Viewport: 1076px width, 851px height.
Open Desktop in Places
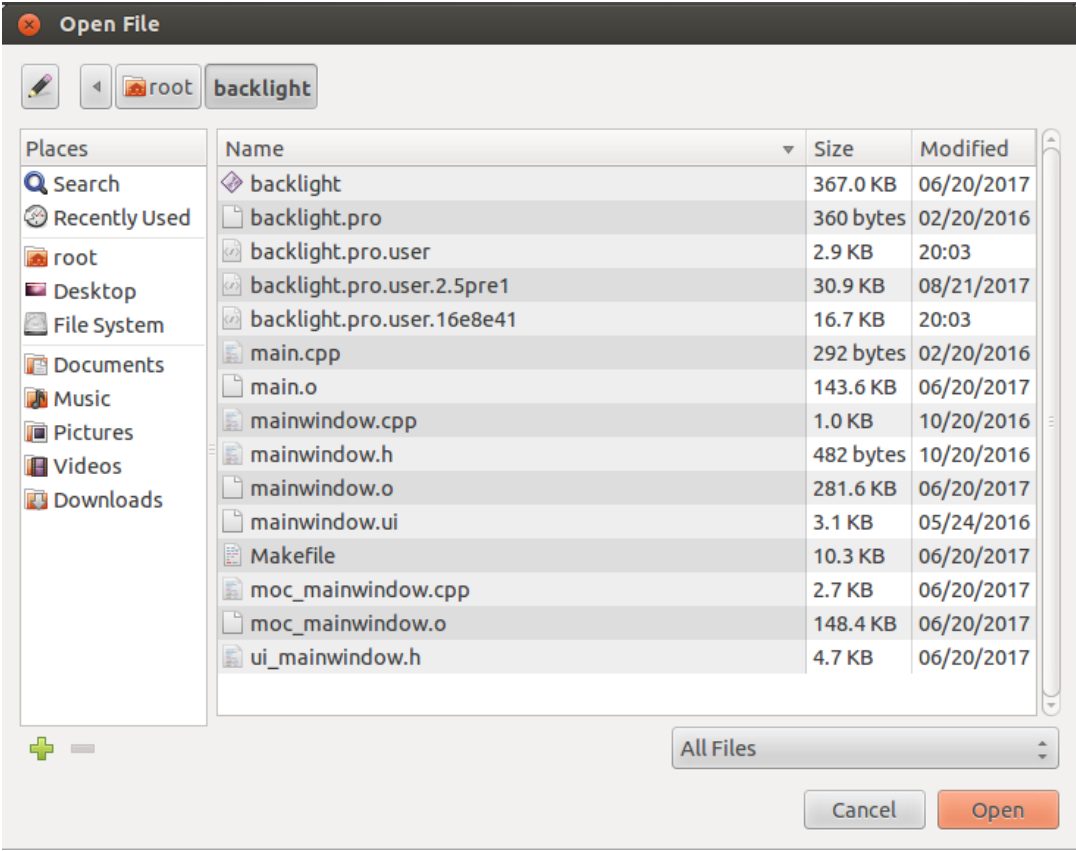pyautogui.click(x=113, y=291)
